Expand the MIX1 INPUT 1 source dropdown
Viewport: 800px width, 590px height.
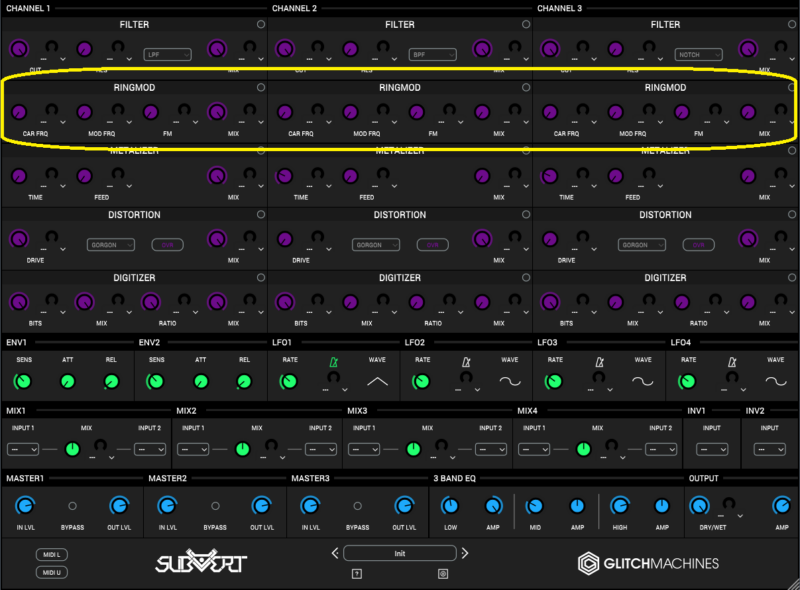(x=23, y=449)
